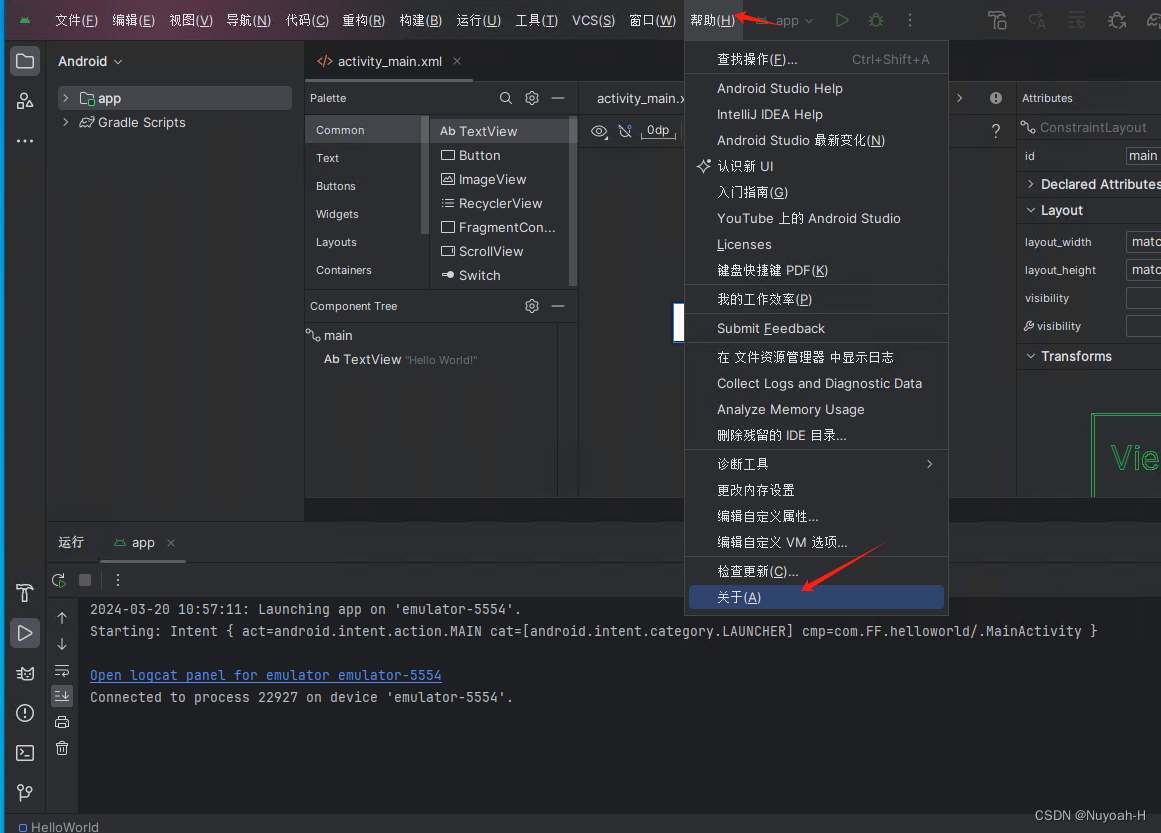
Task: Expand Declared Attributes section
Action: point(1031,184)
